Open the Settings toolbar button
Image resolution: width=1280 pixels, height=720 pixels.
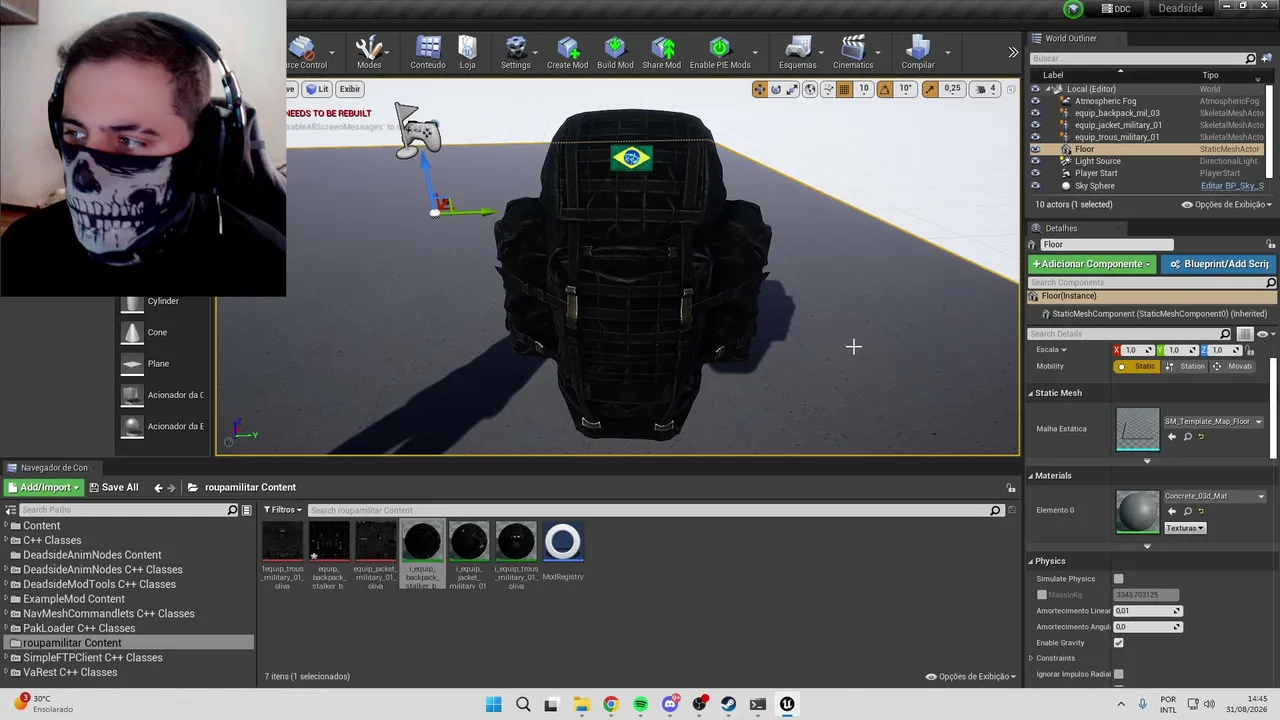[516, 52]
